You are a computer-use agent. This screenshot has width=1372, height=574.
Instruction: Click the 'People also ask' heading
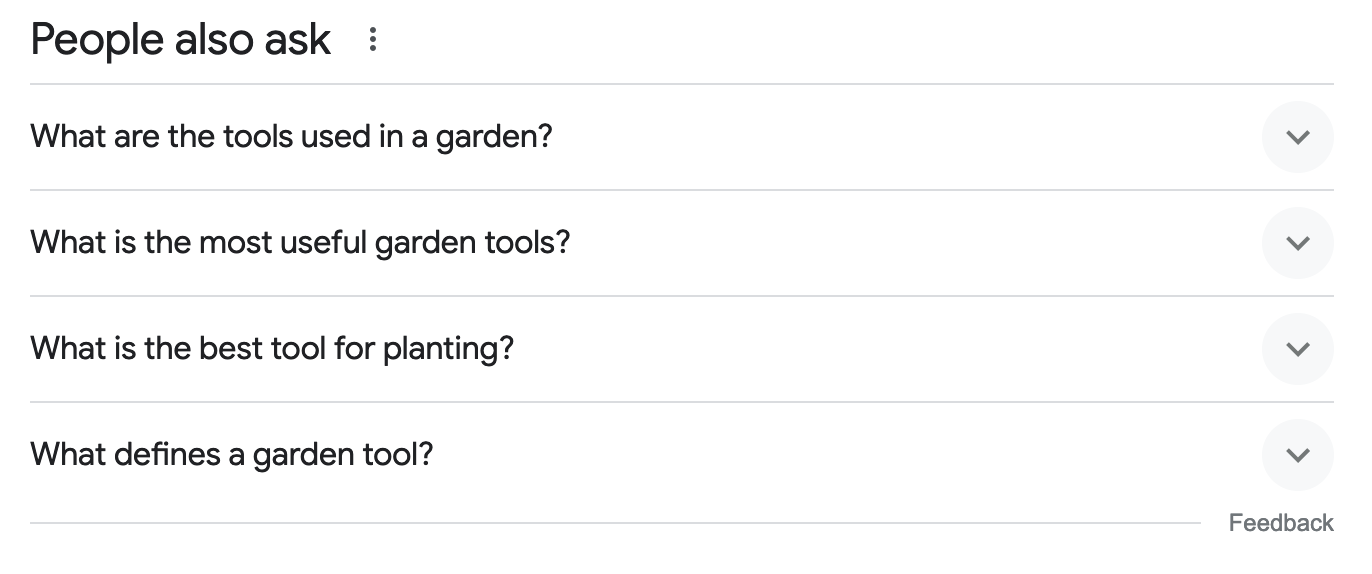(x=181, y=40)
